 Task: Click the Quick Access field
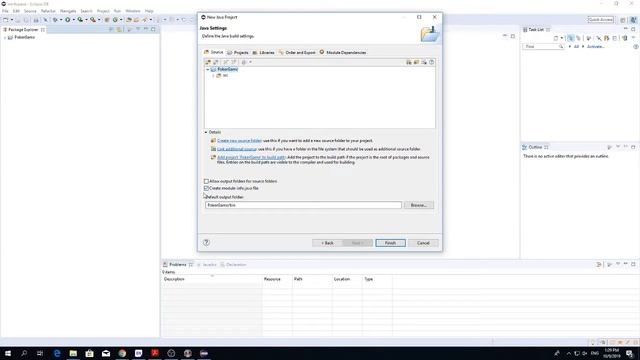(600, 20)
